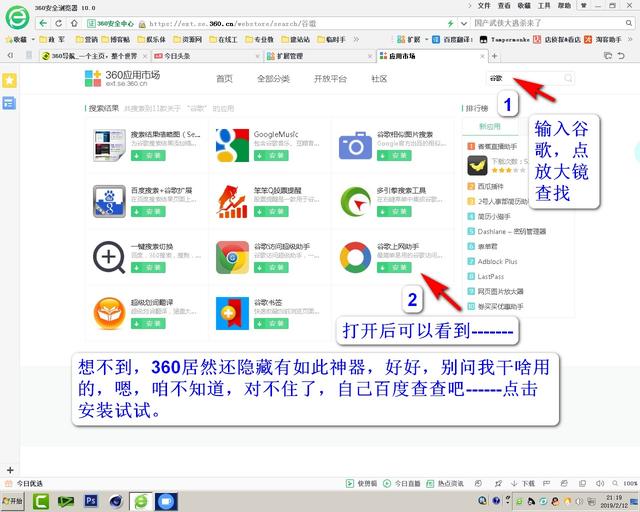
Task: Install 谷歌书签 with its 安装 button
Action: (x=271, y=323)
